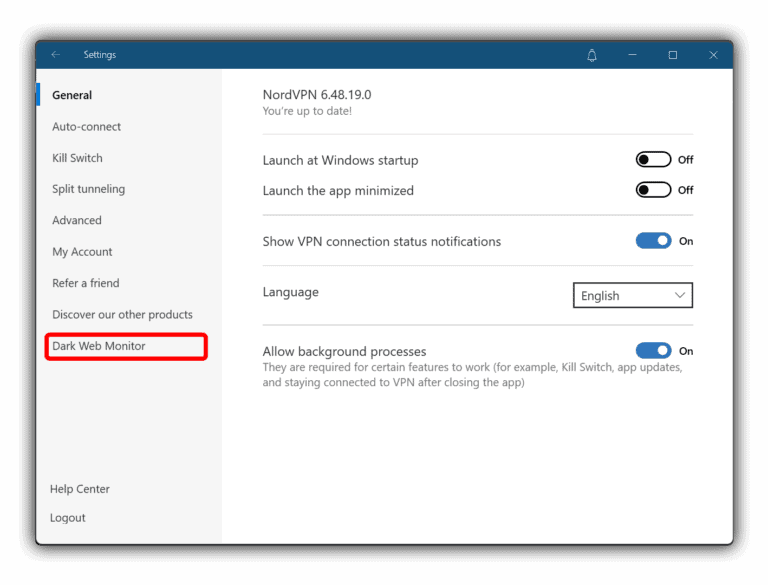Open the notifications bell icon

[592, 55]
